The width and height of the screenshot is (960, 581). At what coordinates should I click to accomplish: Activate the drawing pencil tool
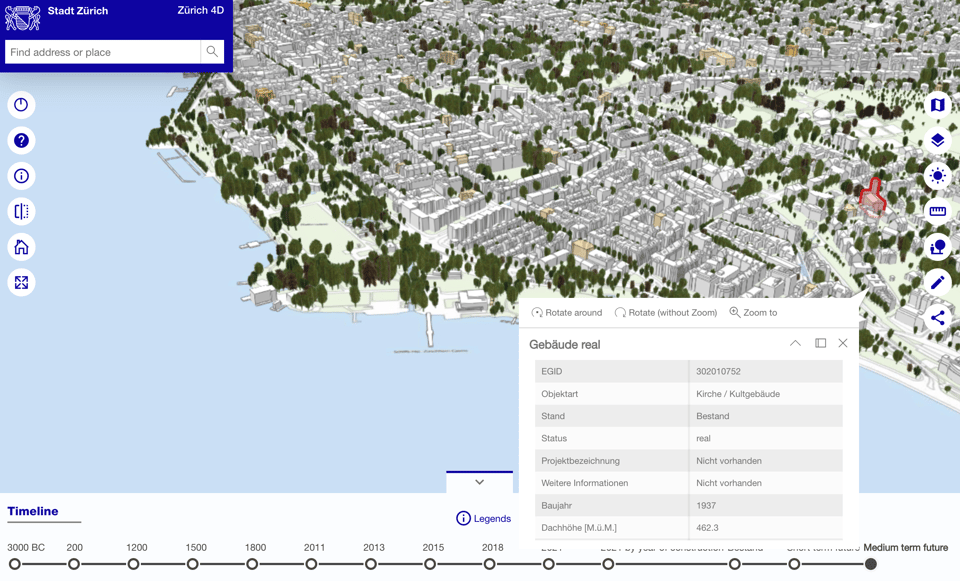937,282
